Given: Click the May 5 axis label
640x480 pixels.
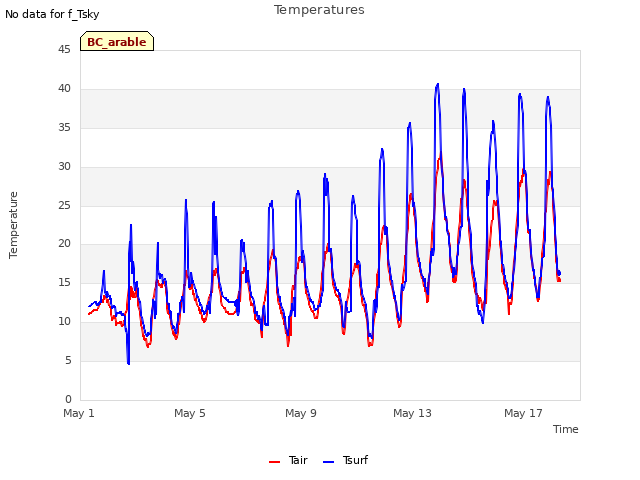Looking at the screenshot, I should click(190, 413).
